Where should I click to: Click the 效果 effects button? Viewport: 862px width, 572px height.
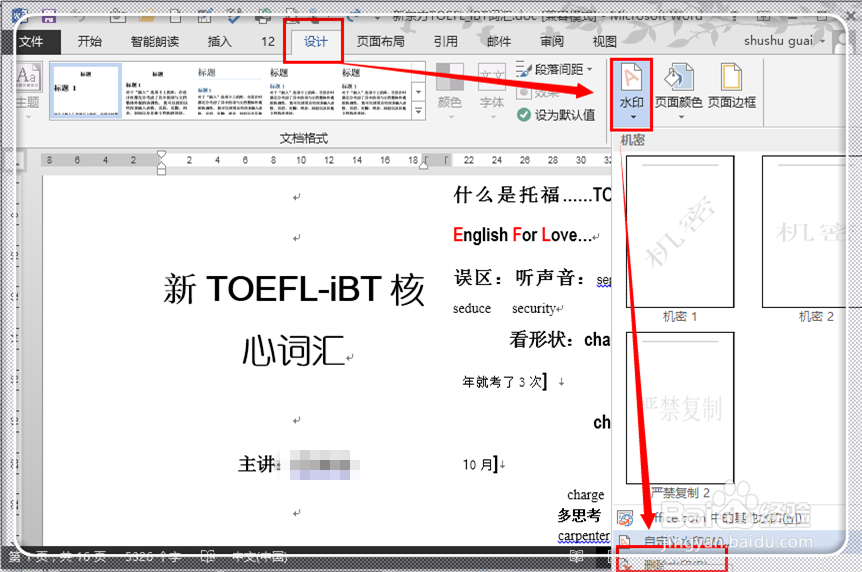pos(539,92)
